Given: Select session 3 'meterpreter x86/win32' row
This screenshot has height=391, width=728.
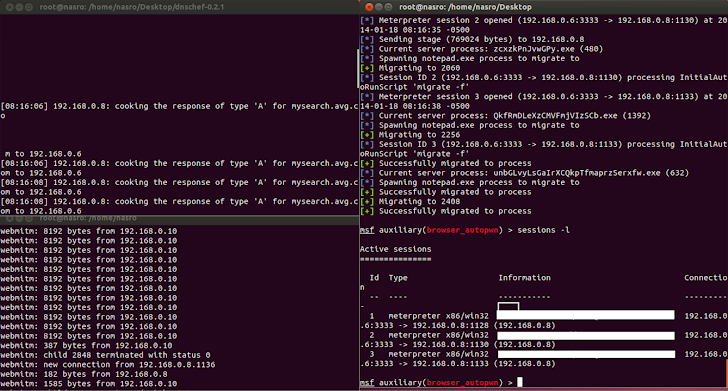Looking at the screenshot, I should [x=544, y=354].
